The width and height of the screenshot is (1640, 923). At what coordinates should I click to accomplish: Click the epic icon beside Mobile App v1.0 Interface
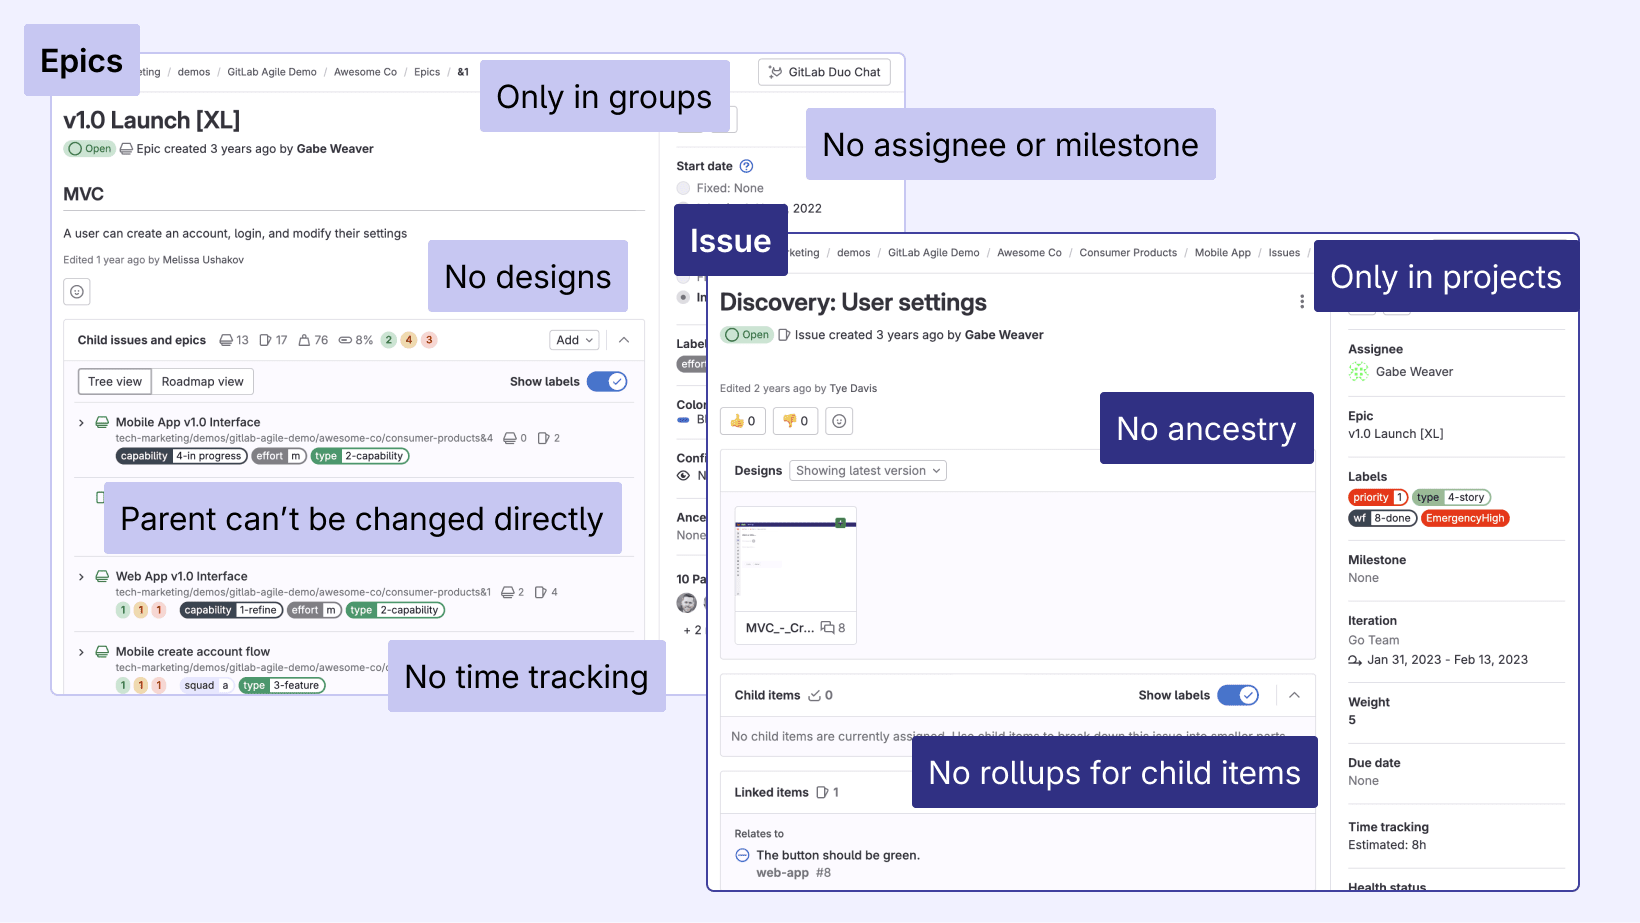click(102, 422)
